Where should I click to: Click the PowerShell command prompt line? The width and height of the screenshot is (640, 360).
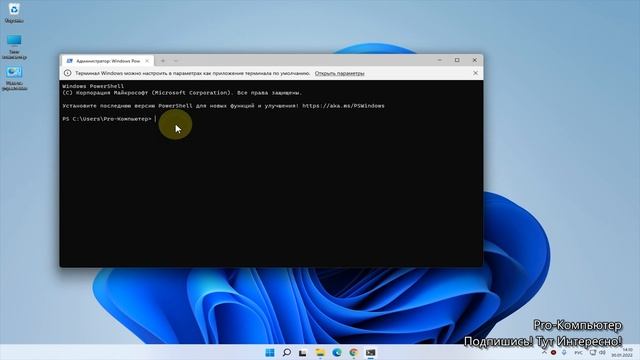[109, 119]
